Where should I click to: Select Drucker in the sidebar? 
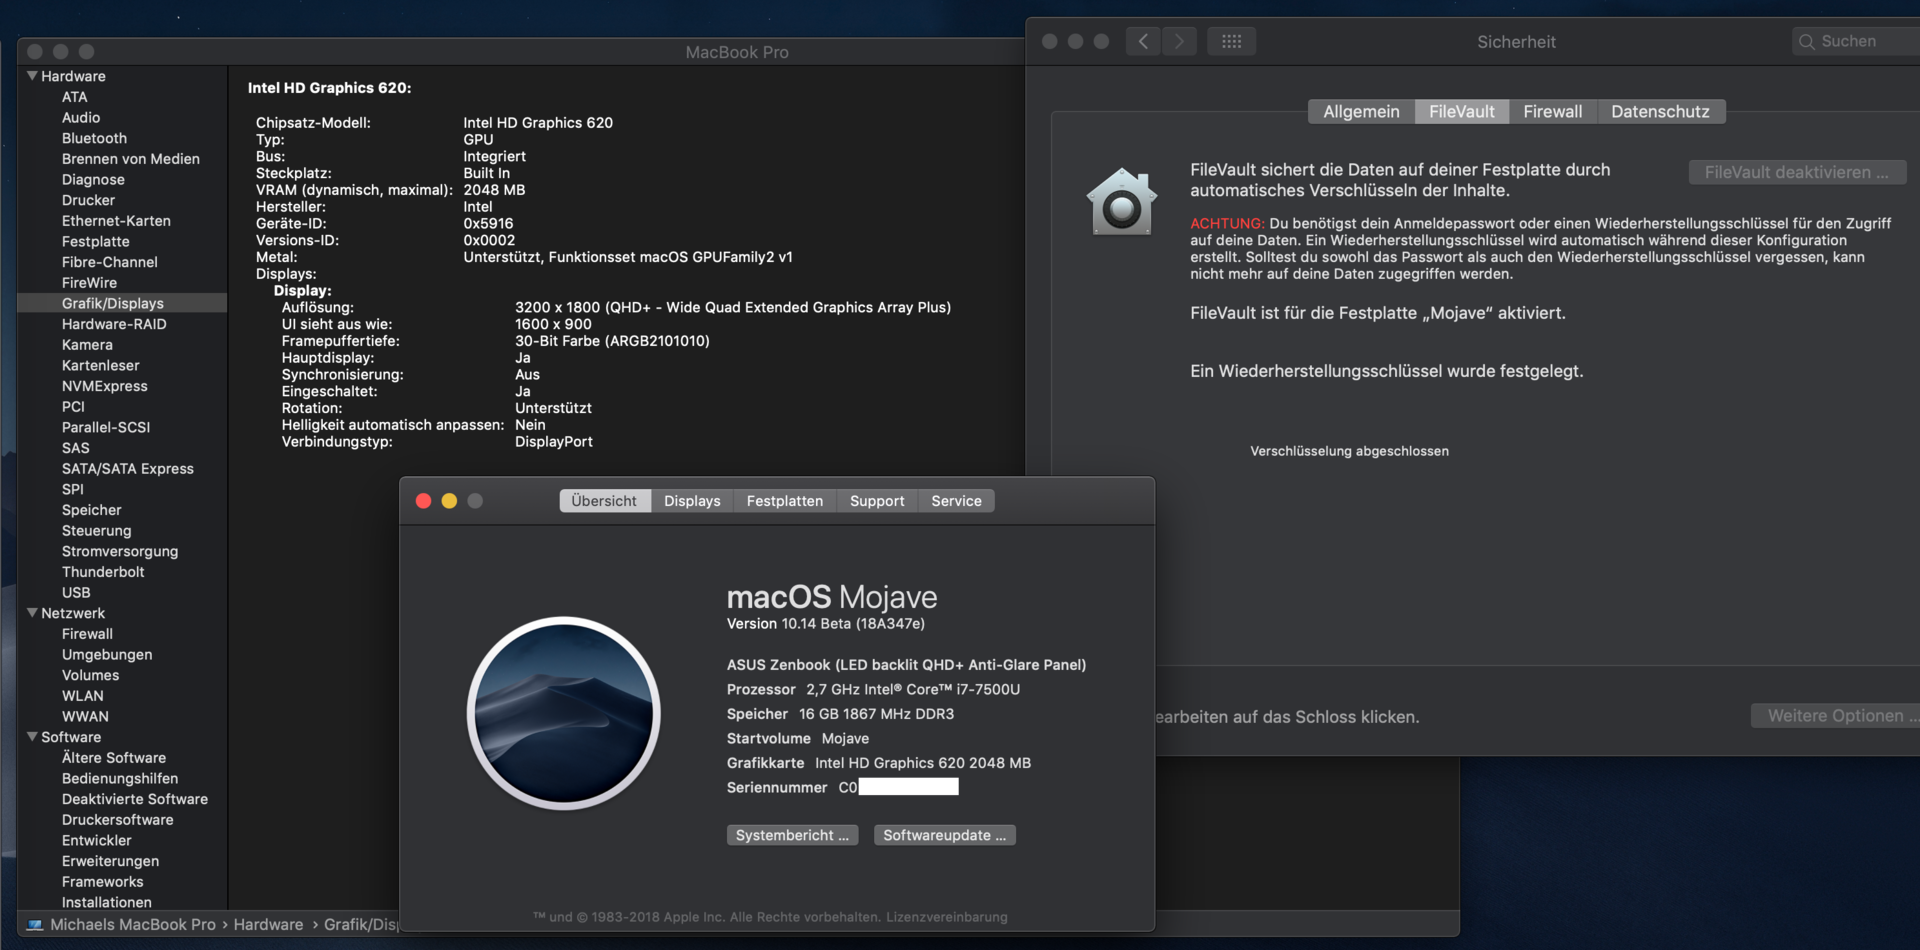[88, 200]
